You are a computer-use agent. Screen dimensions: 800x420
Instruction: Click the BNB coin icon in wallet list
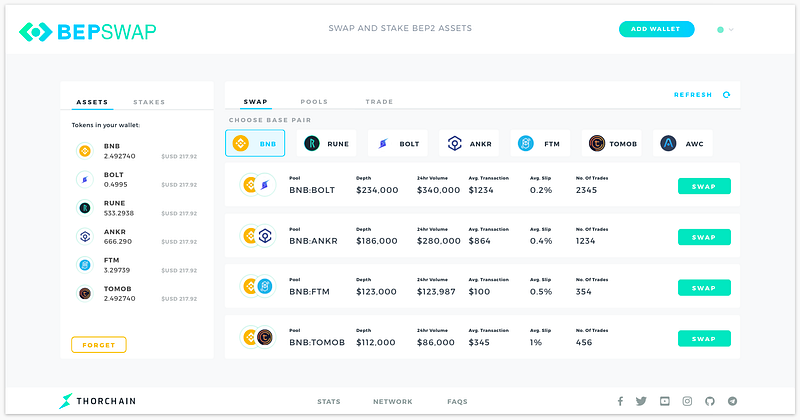[x=85, y=151]
